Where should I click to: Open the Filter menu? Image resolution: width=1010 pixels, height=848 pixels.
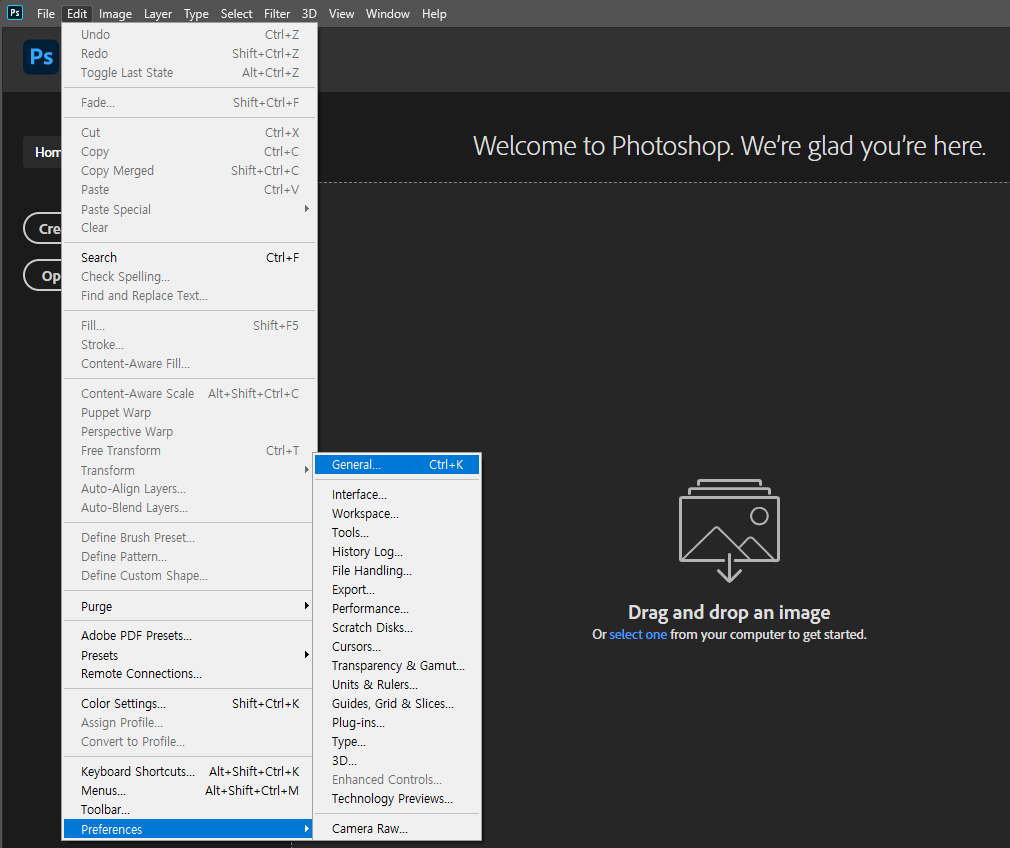pyautogui.click(x=277, y=14)
